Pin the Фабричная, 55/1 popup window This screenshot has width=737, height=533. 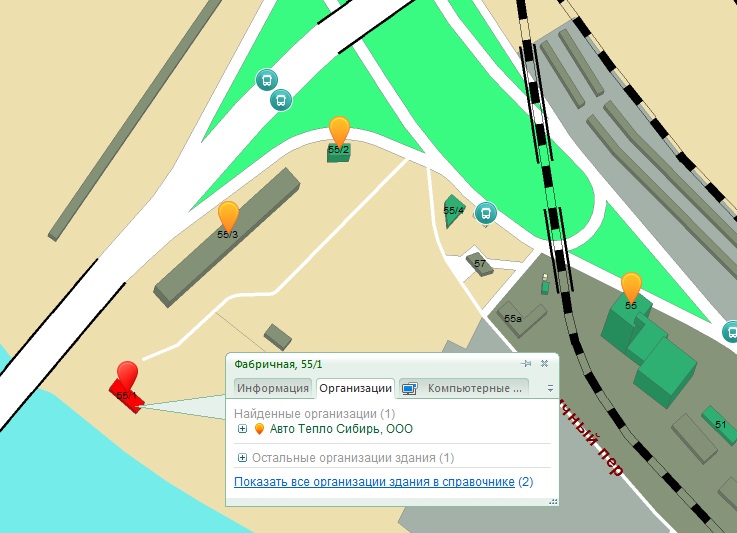(x=526, y=363)
